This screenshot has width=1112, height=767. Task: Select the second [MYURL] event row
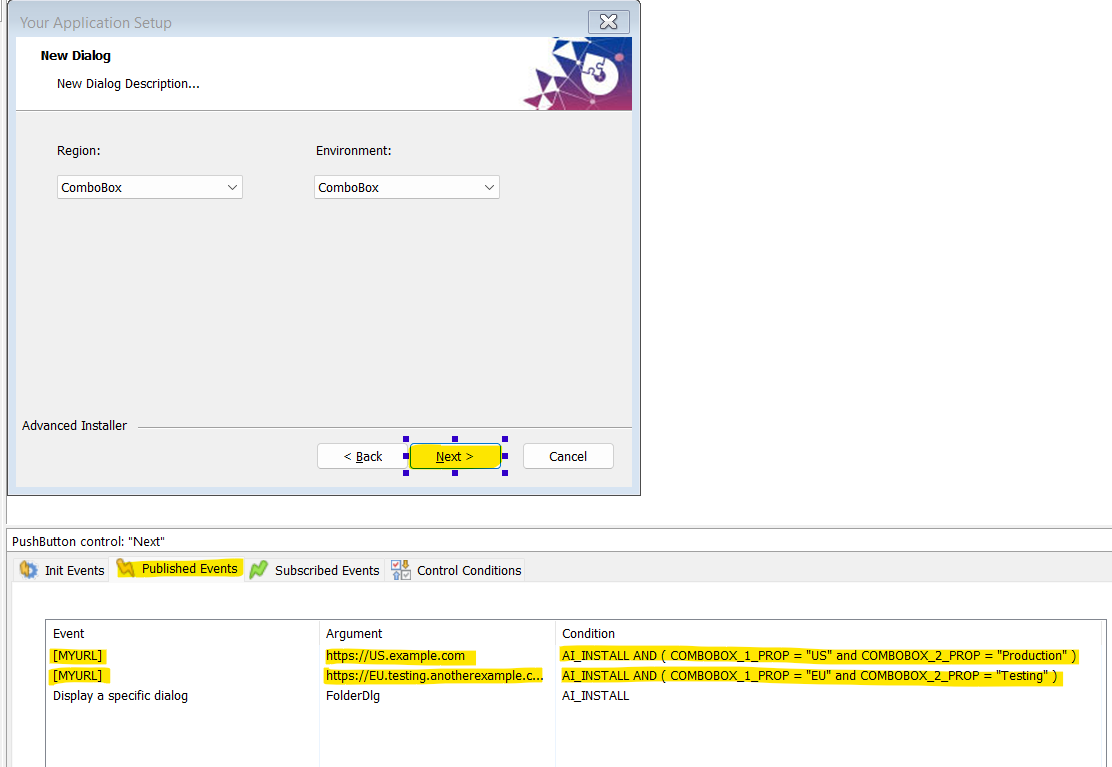click(x=78, y=676)
